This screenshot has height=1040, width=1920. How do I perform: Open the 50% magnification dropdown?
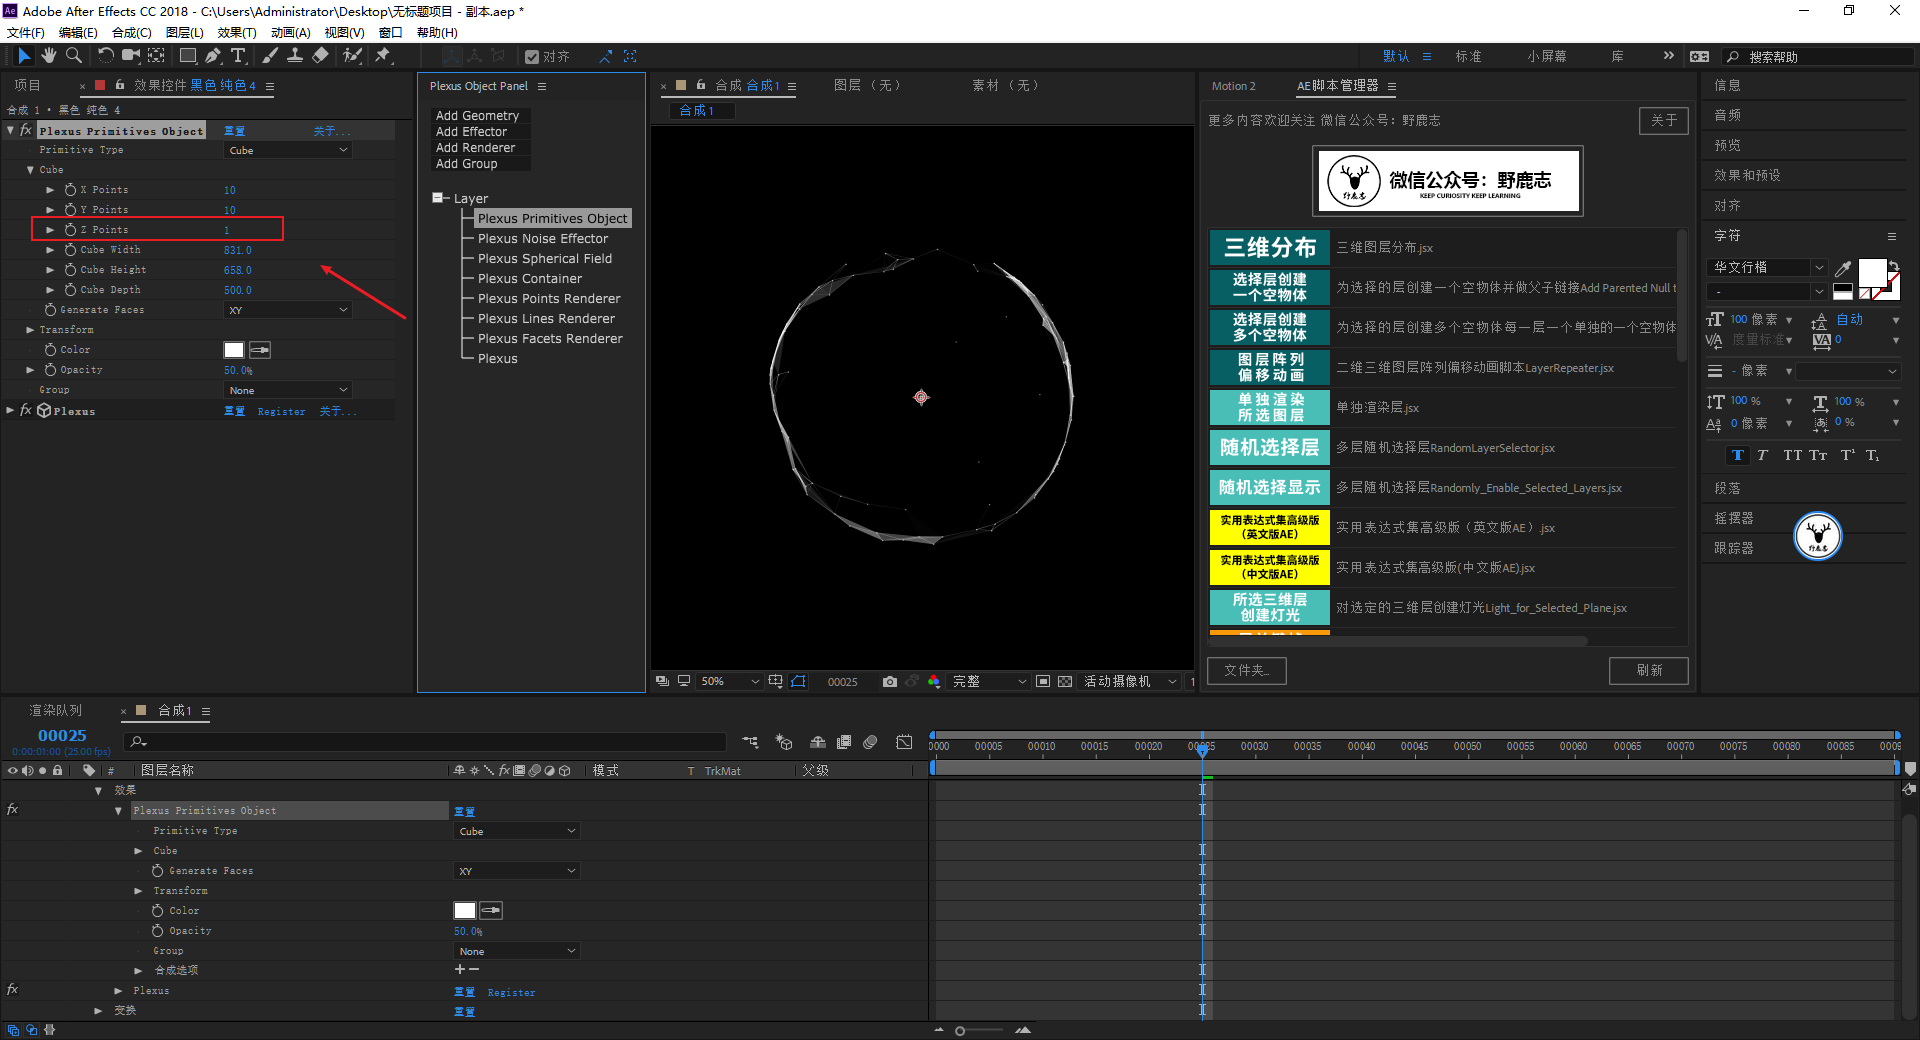tap(729, 681)
